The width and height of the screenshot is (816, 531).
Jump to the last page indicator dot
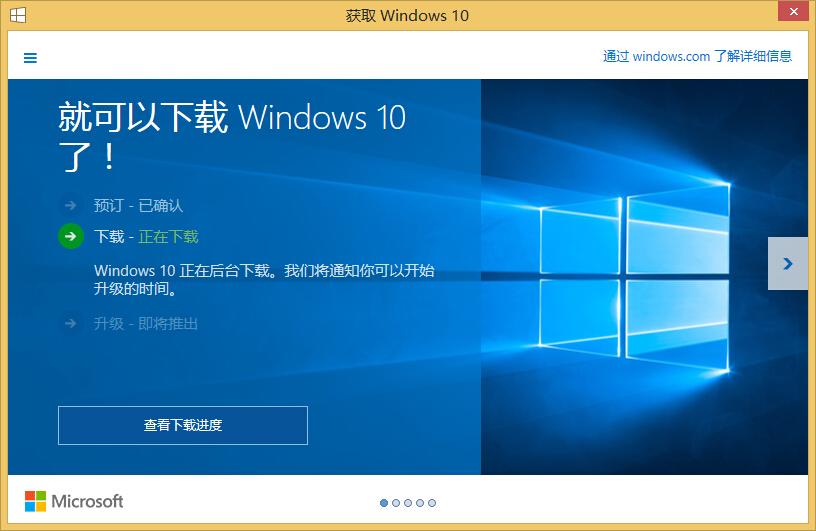tap(432, 503)
